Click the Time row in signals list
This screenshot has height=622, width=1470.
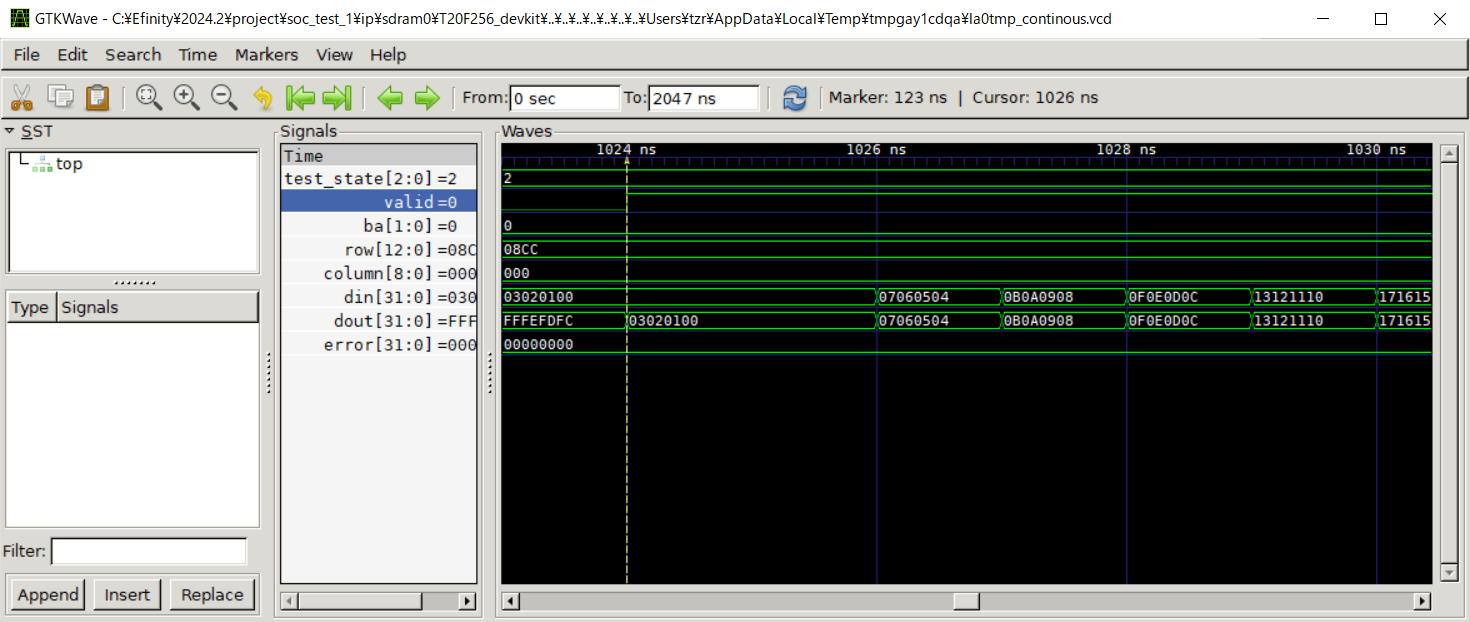coord(379,156)
